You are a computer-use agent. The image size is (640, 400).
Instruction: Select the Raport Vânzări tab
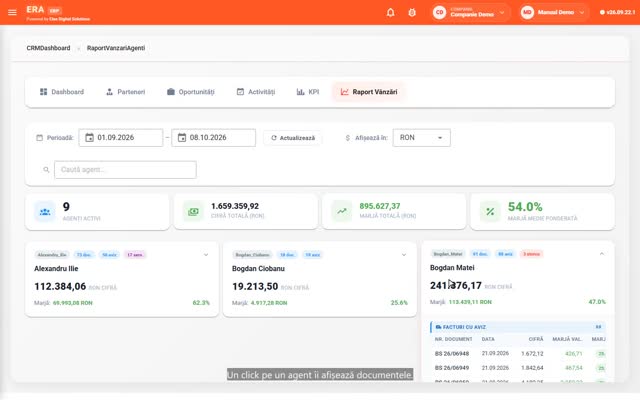click(x=369, y=92)
